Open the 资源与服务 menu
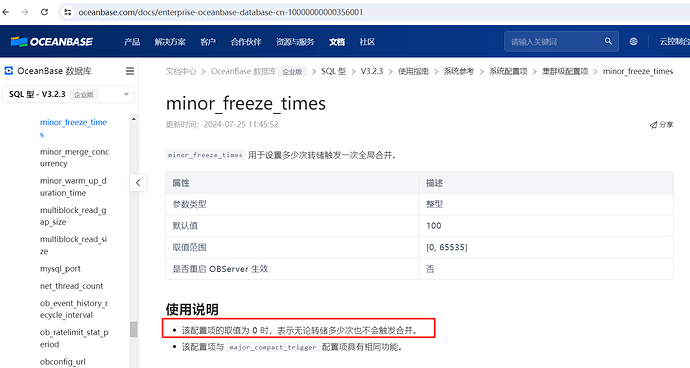 [295, 42]
